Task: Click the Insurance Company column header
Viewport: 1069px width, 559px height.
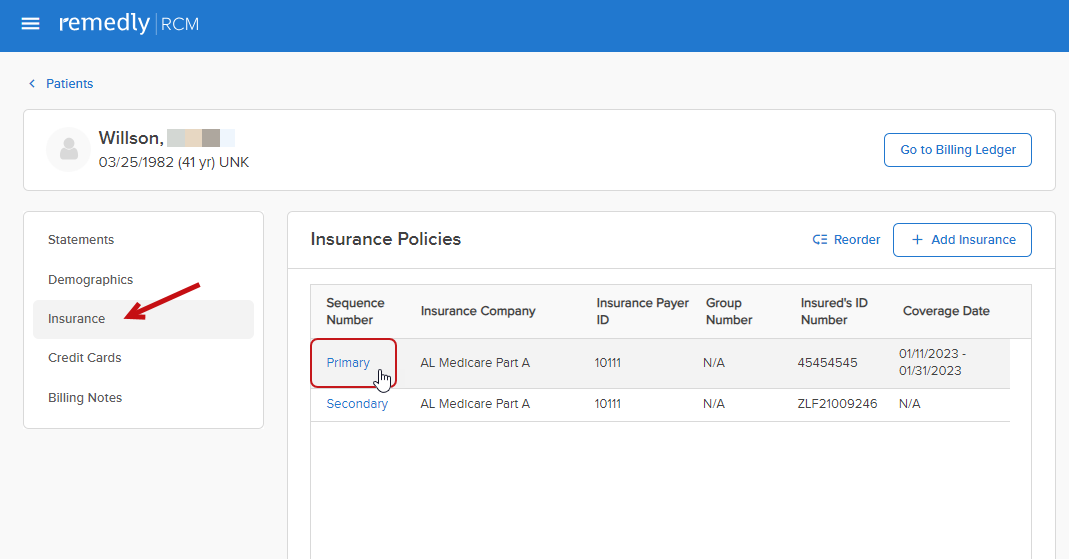Action: click(x=478, y=311)
